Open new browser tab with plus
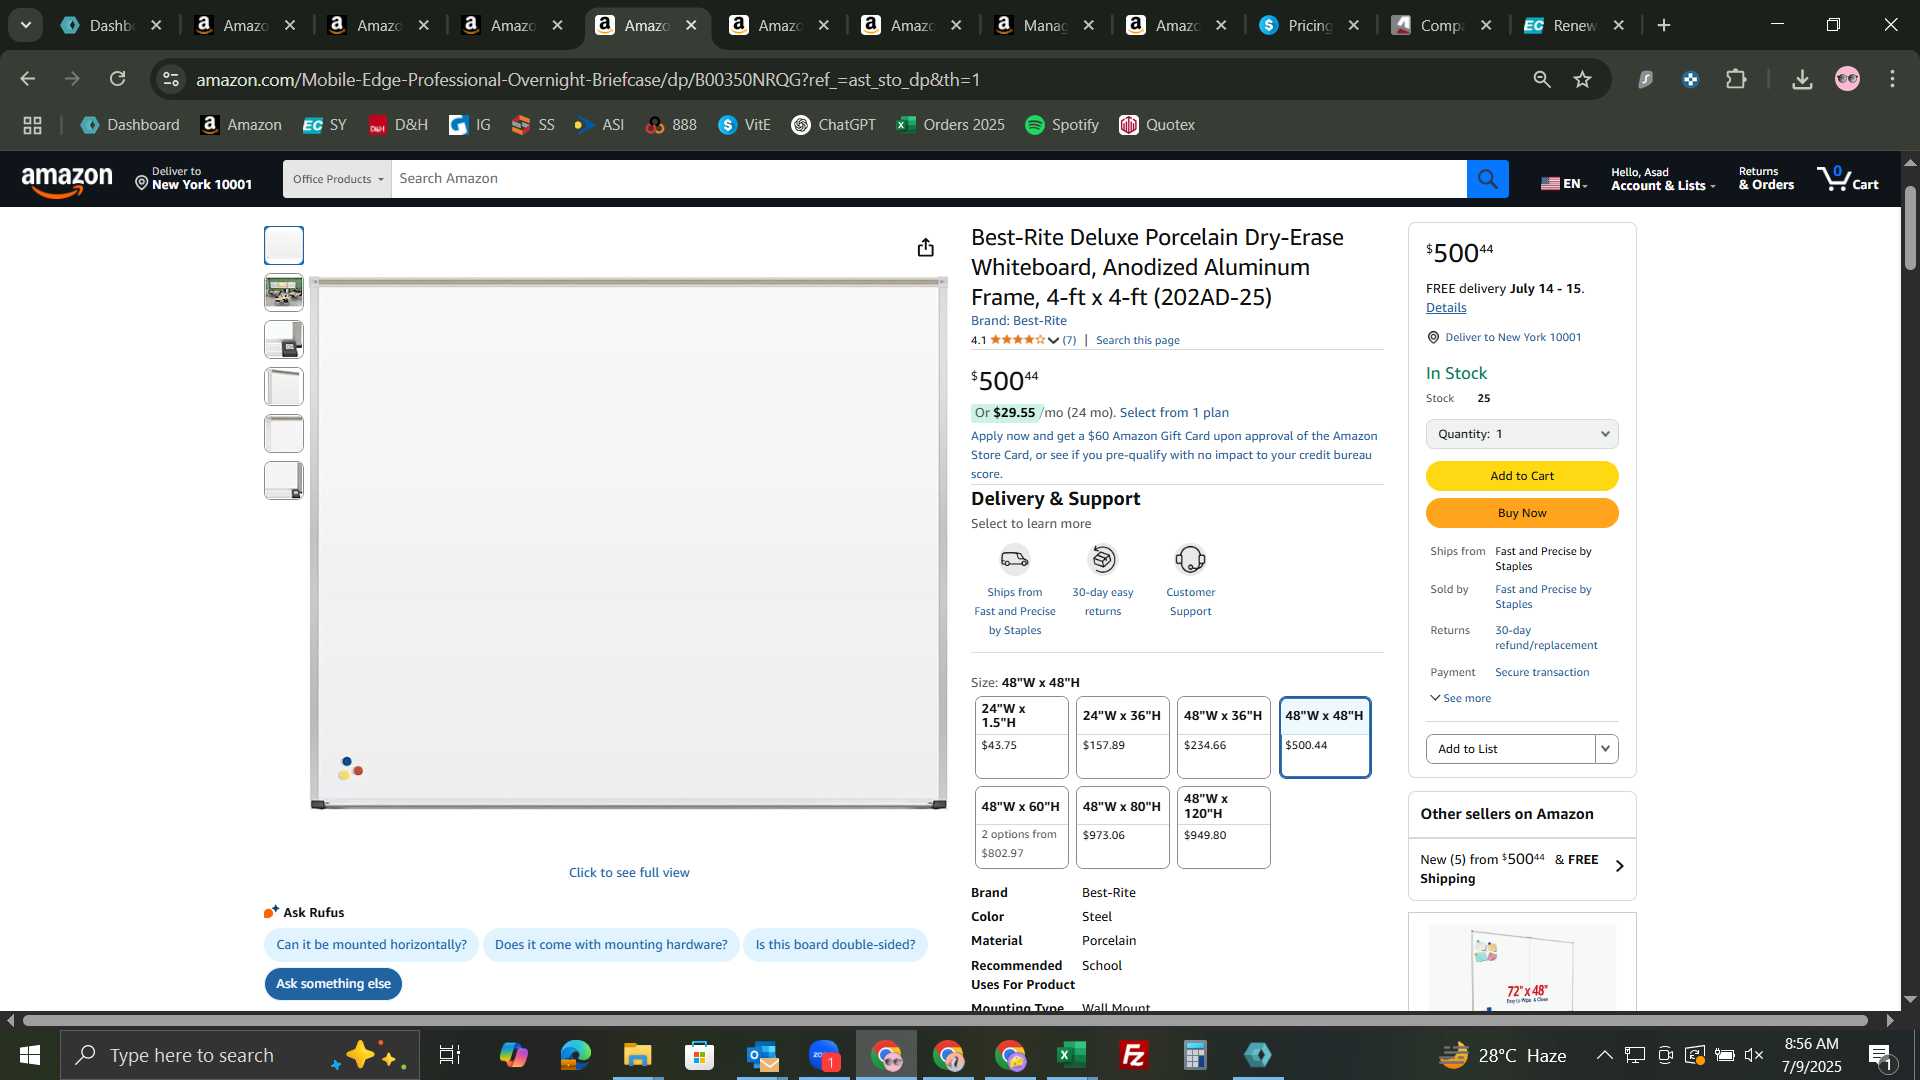Viewport: 1920px width, 1080px height. point(1664,25)
